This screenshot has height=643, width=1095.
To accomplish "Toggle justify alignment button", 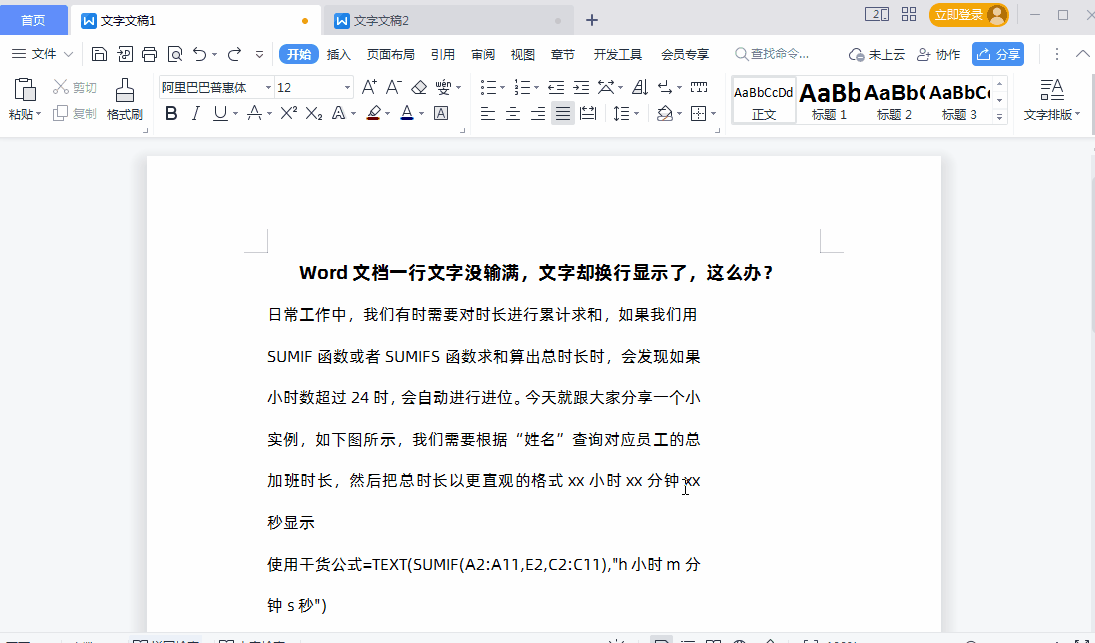I will tap(563, 113).
